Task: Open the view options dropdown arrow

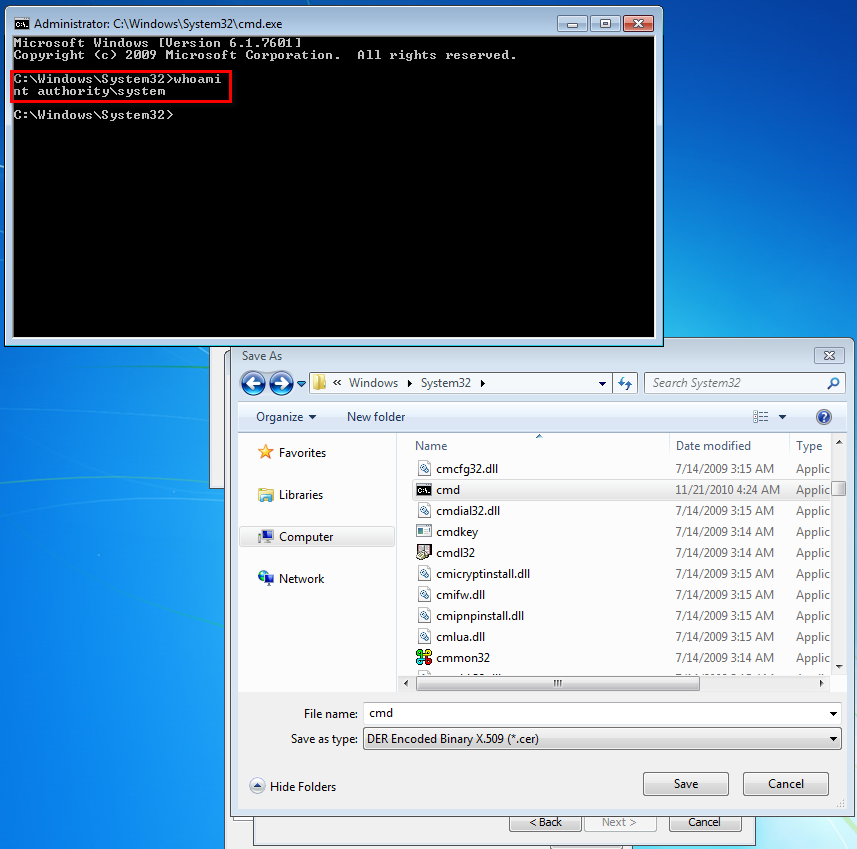Action: coord(782,417)
